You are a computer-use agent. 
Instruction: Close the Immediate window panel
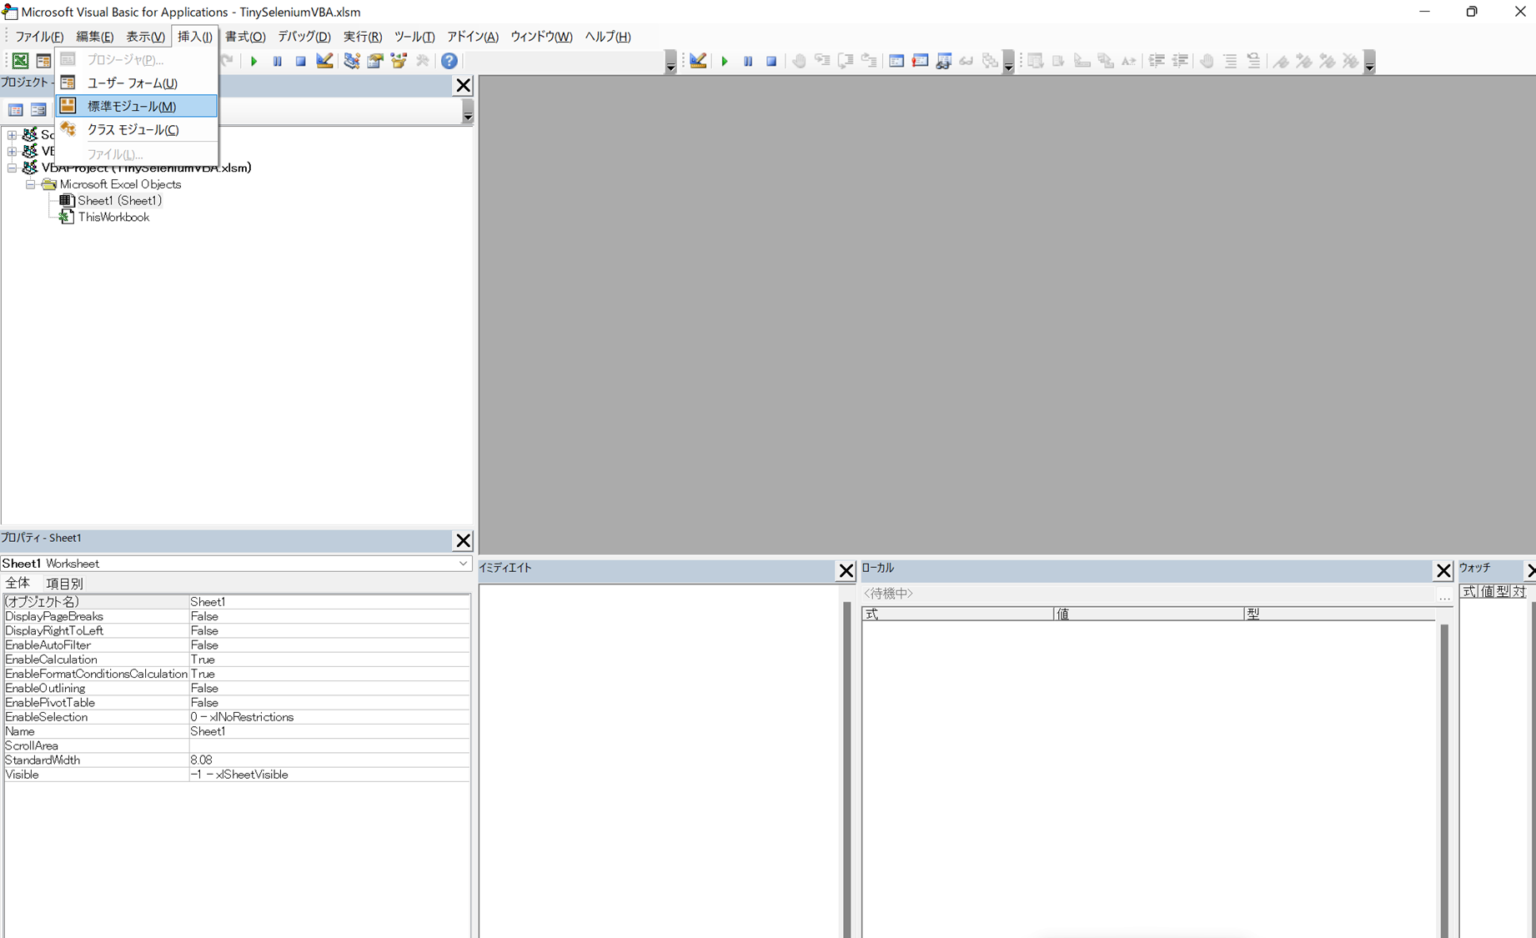pos(846,571)
